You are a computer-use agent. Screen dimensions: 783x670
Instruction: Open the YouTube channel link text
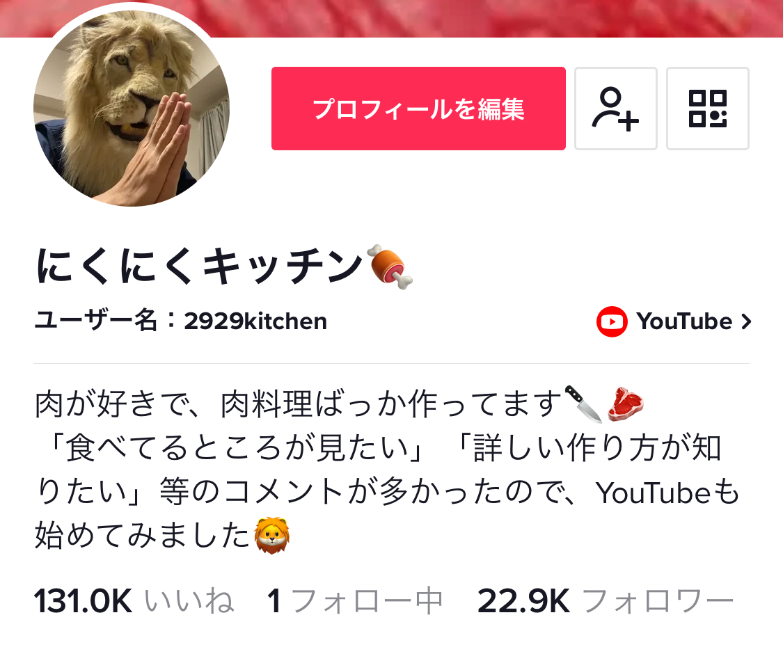coord(684,322)
